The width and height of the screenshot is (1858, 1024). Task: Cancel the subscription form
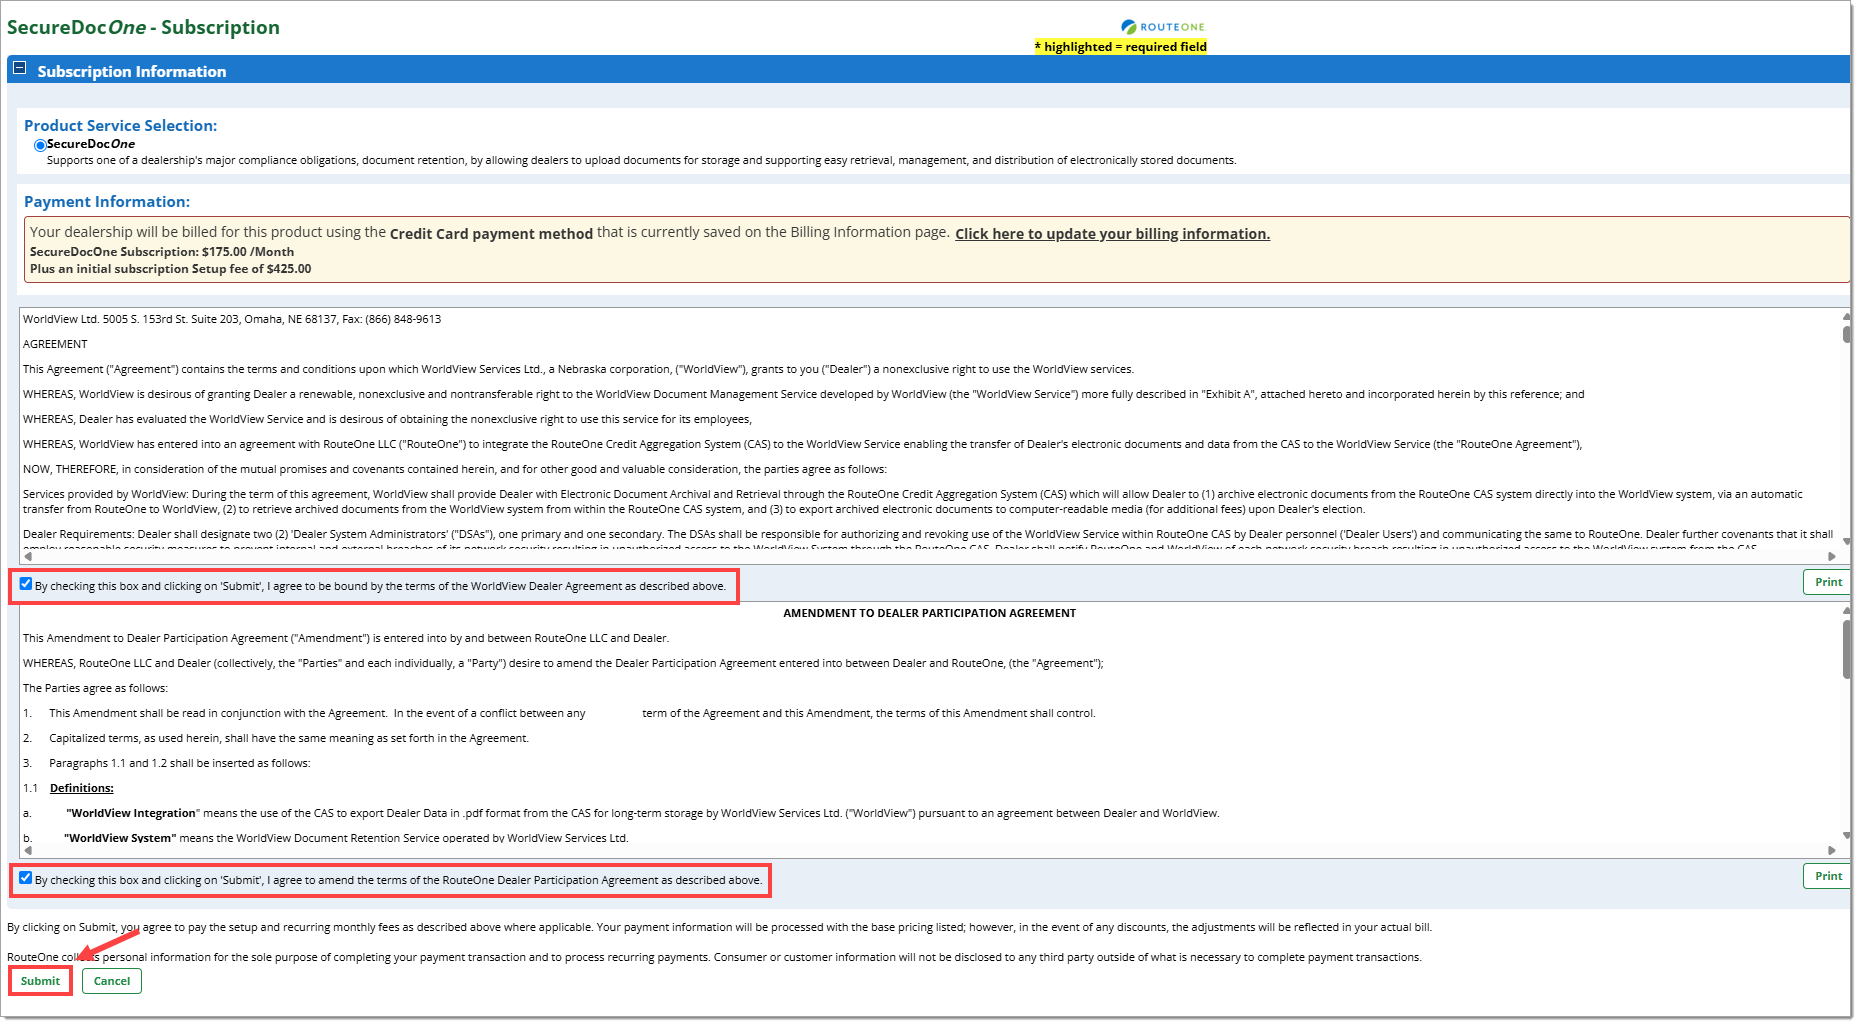pyautogui.click(x=112, y=981)
